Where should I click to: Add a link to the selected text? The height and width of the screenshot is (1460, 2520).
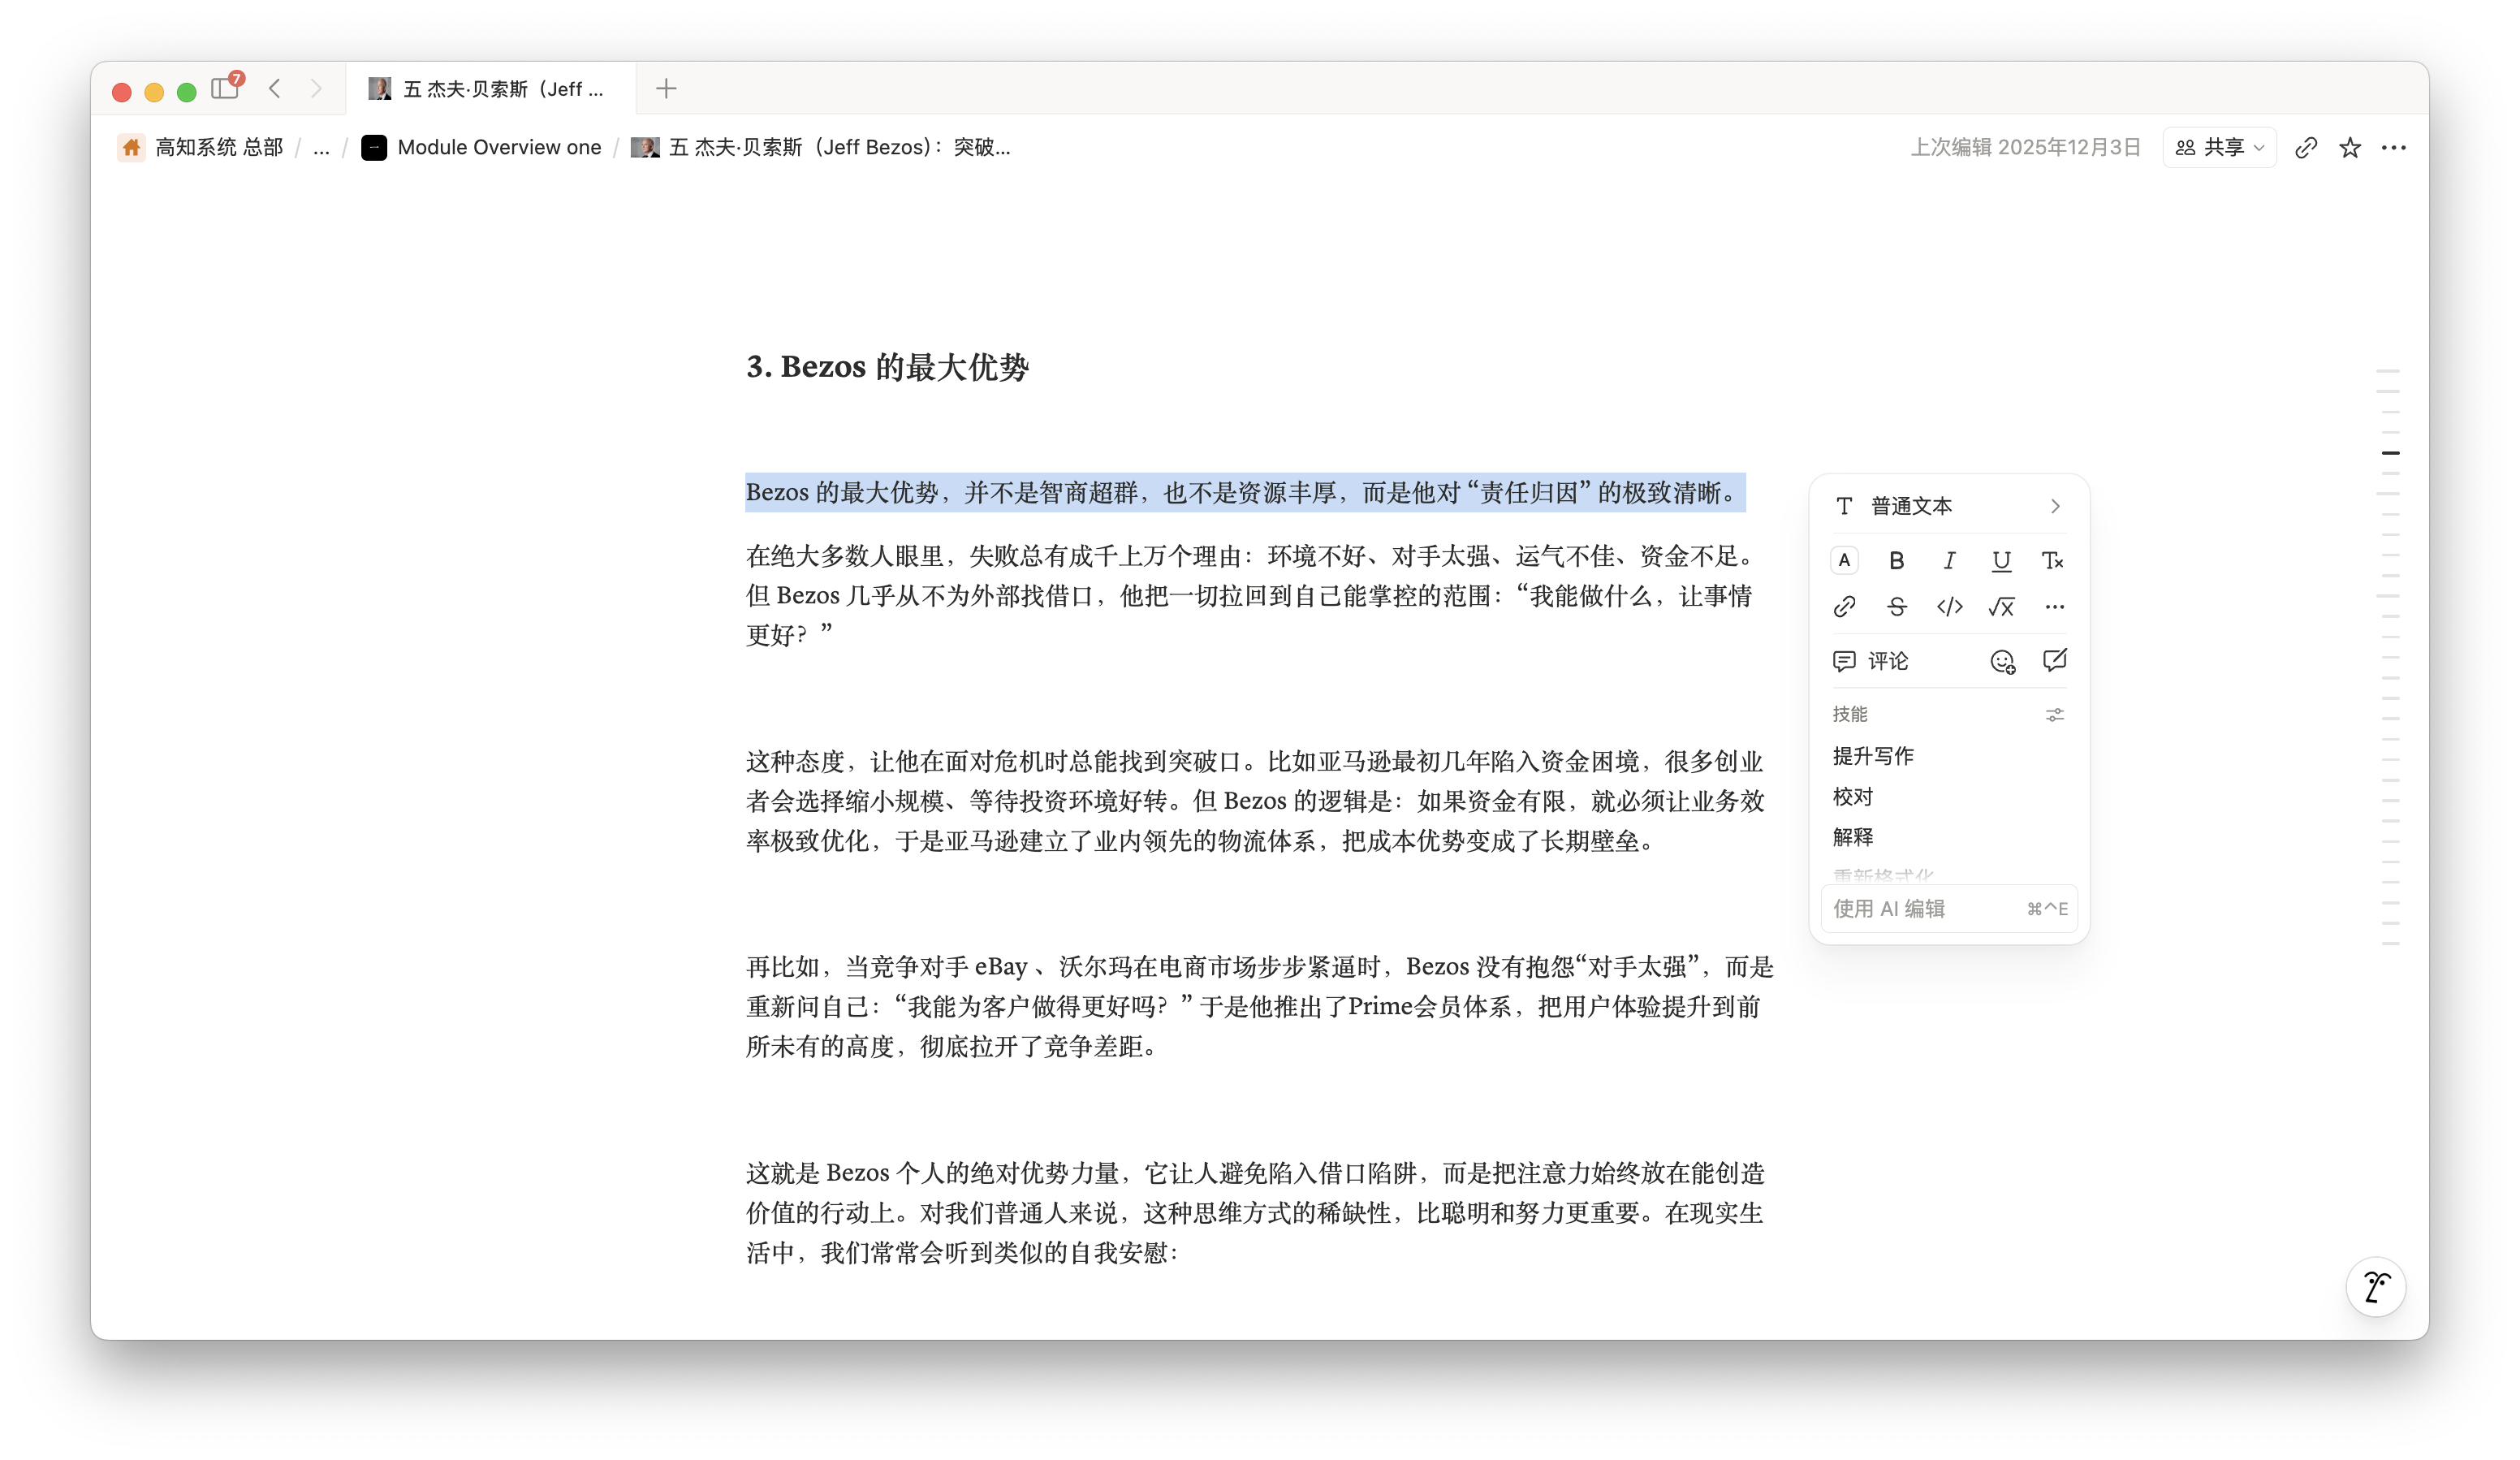click(x=1844, y=607)
